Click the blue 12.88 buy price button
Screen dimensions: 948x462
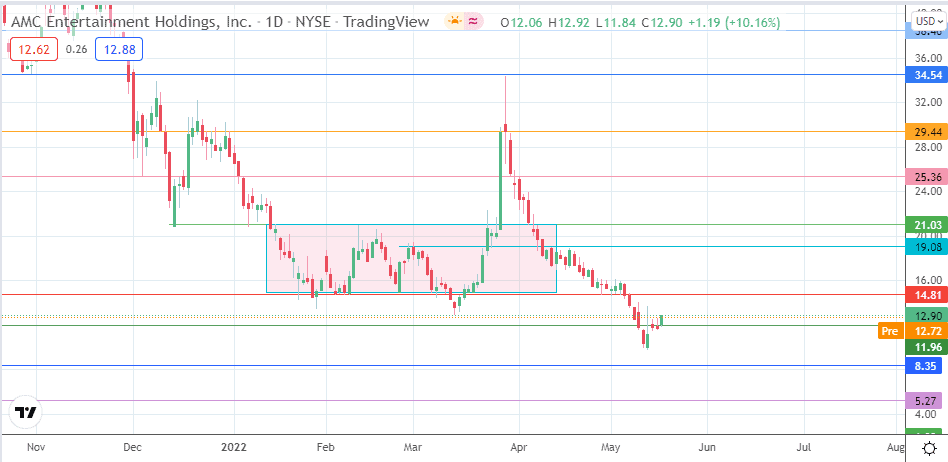[x=118, y=50]
